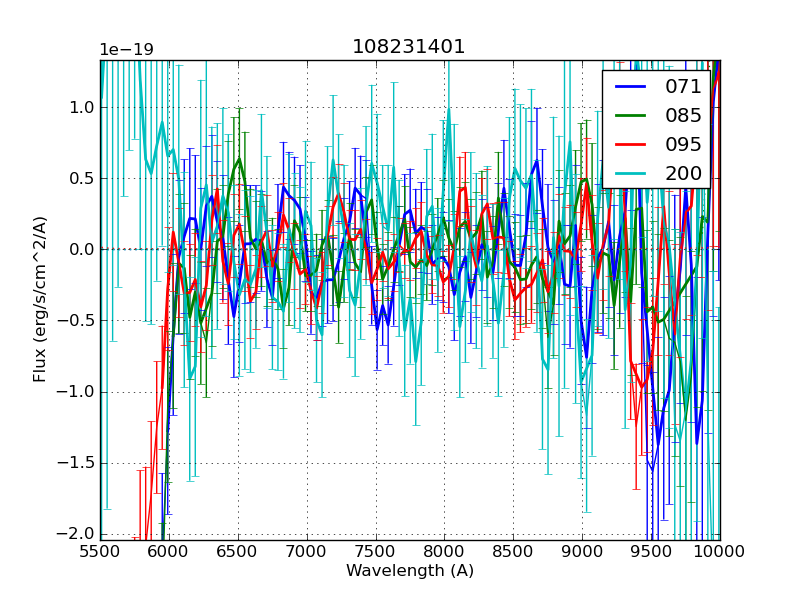Click the −1.0 y-axis tick label
Image resolution: width=800 pixels, height=600 pixels.
(x=78, y=391)
